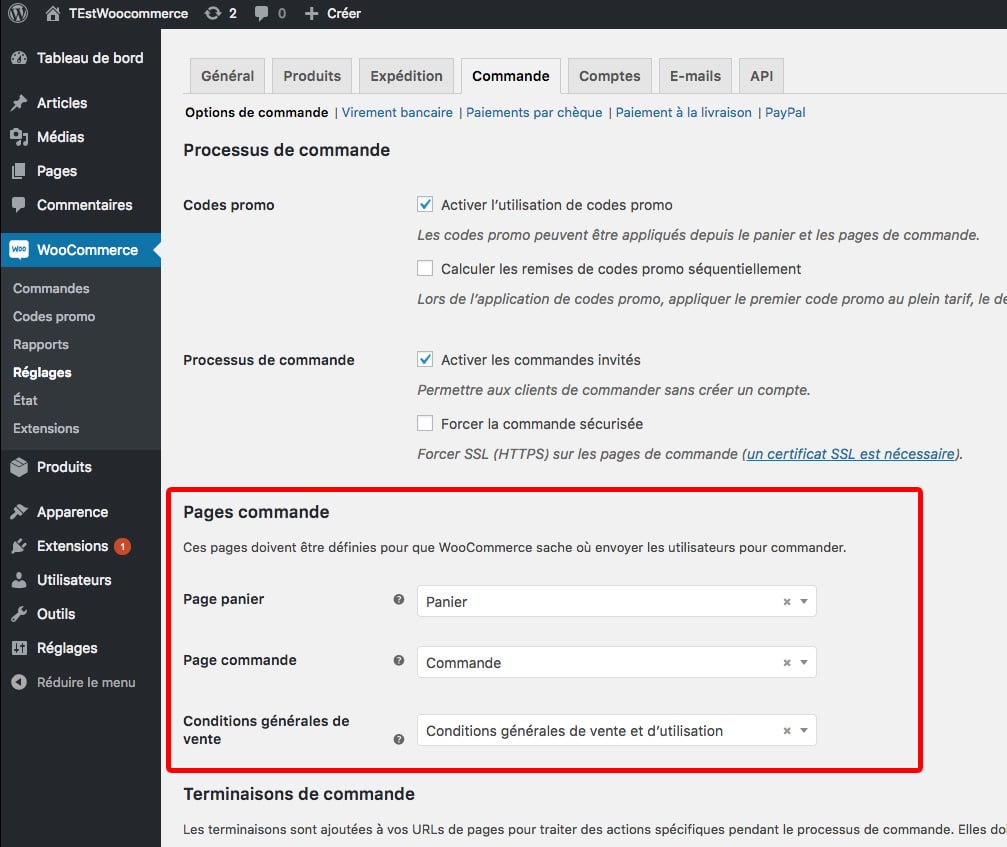Screen dimensions: 1007x847
Task: Open Tableau de bord in the sidebar
Action: point(90,58)
